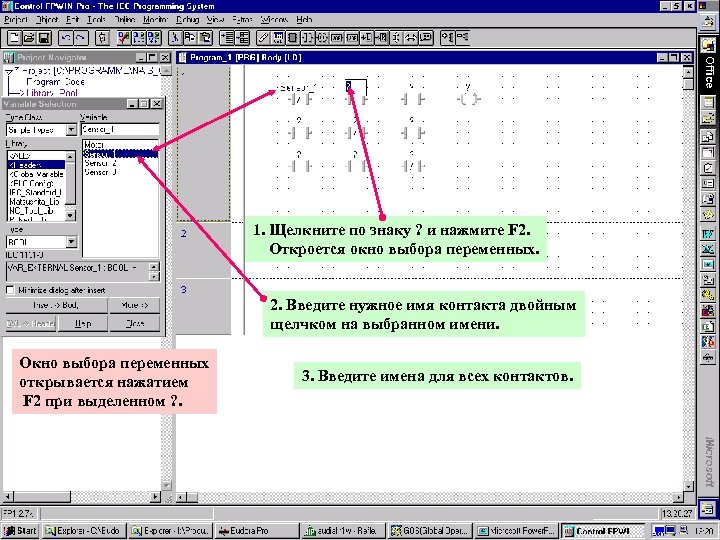Click the Help button in Variable Selection
Viewport: 720px width, 540px height.
click(83, 324)
